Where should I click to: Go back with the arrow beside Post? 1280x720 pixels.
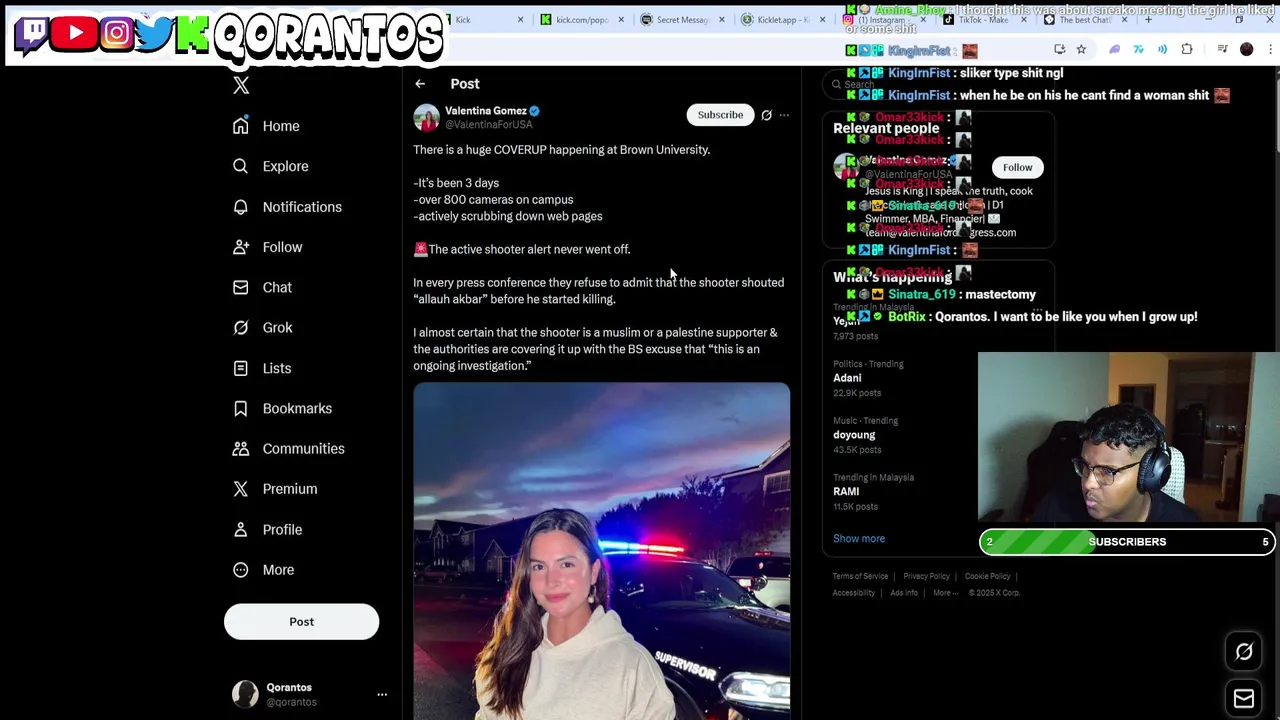(420, 84)
